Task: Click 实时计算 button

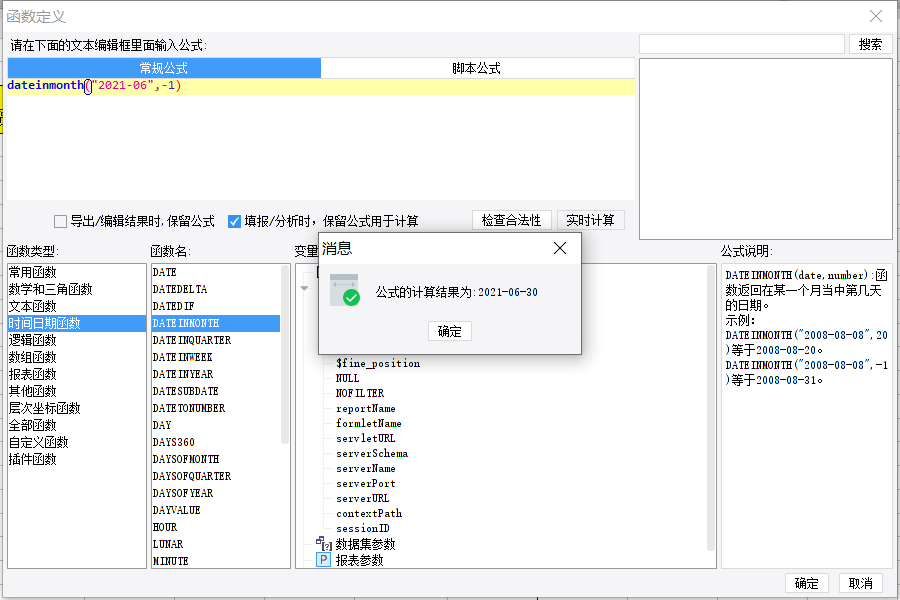Action: pyautogui.click(x=591, y=220)
